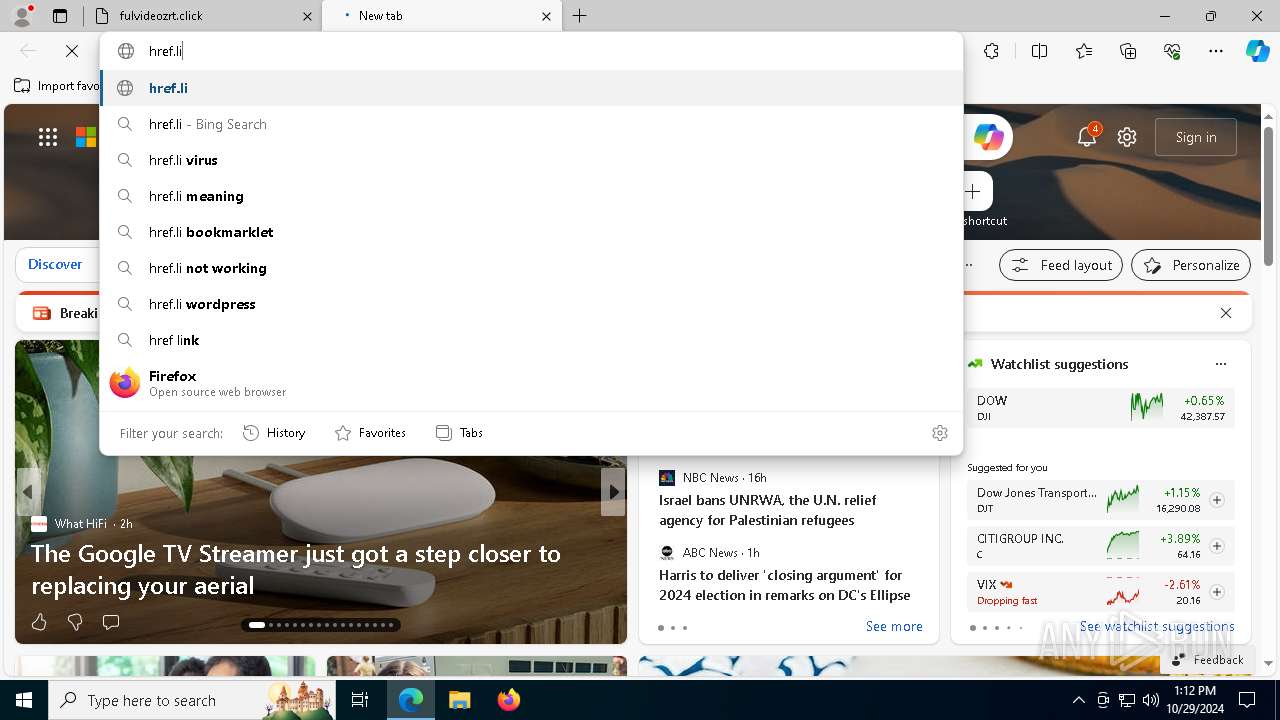1280x720 pixels.
Task: Open notifications bell with badge
Action: (1087, 137)
